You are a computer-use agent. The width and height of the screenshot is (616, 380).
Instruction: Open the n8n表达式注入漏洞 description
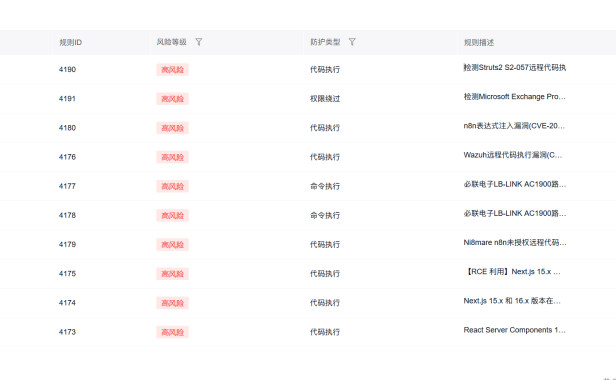coord(514,126)
